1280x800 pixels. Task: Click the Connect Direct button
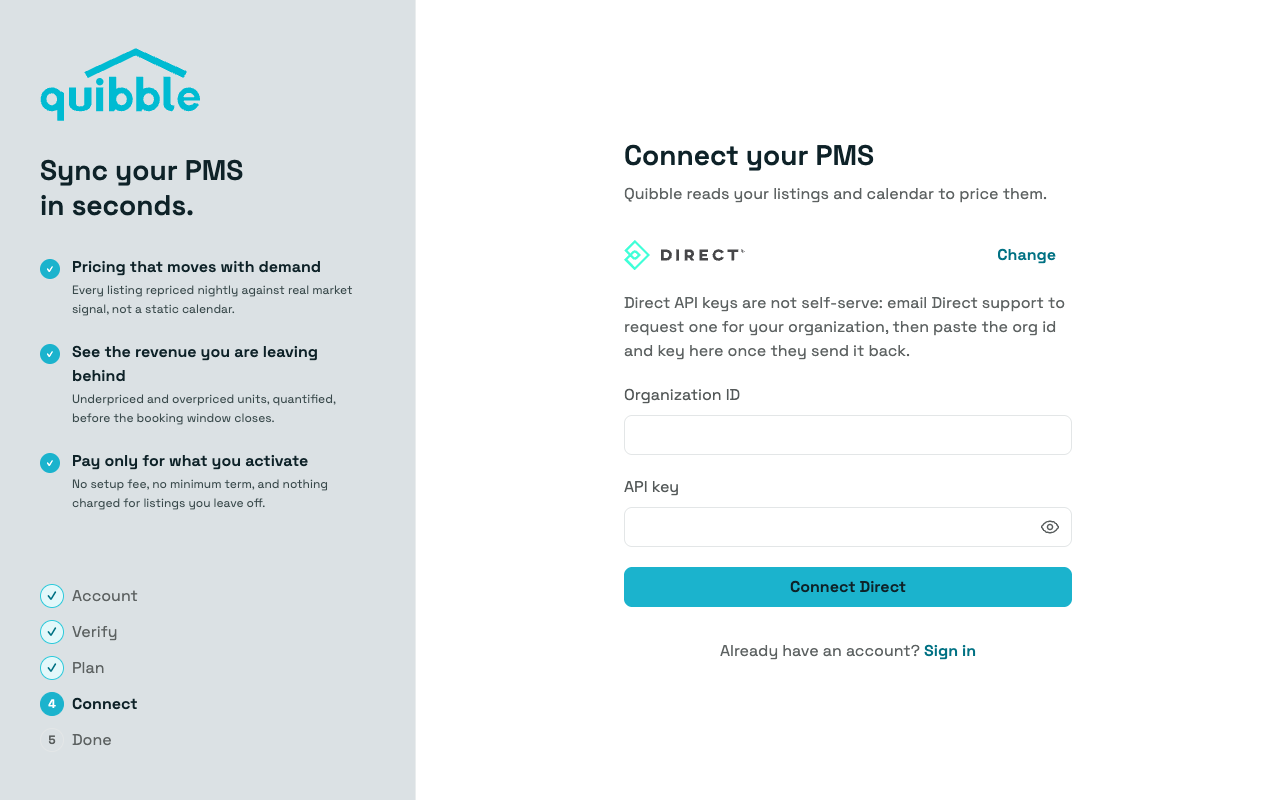pyautogui.click(x=848, y=587)
